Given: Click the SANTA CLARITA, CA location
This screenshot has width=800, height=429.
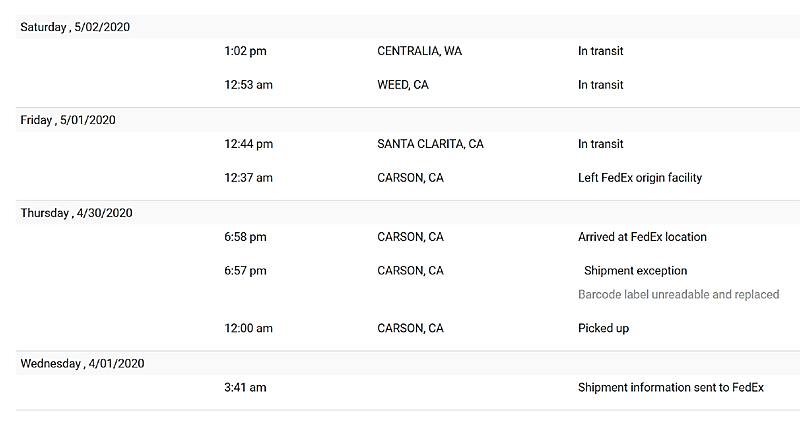Looking at the screenshot, I should [x=430, y=144].
